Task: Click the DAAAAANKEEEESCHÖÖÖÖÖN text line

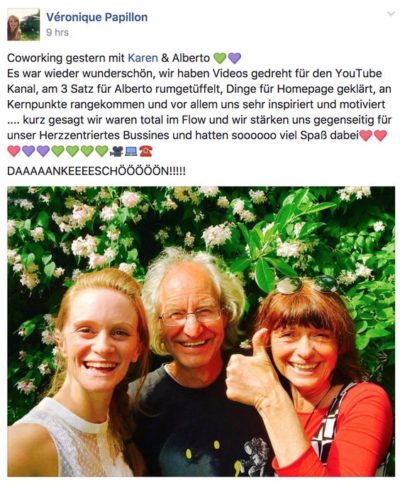Action: click(96, 171)
